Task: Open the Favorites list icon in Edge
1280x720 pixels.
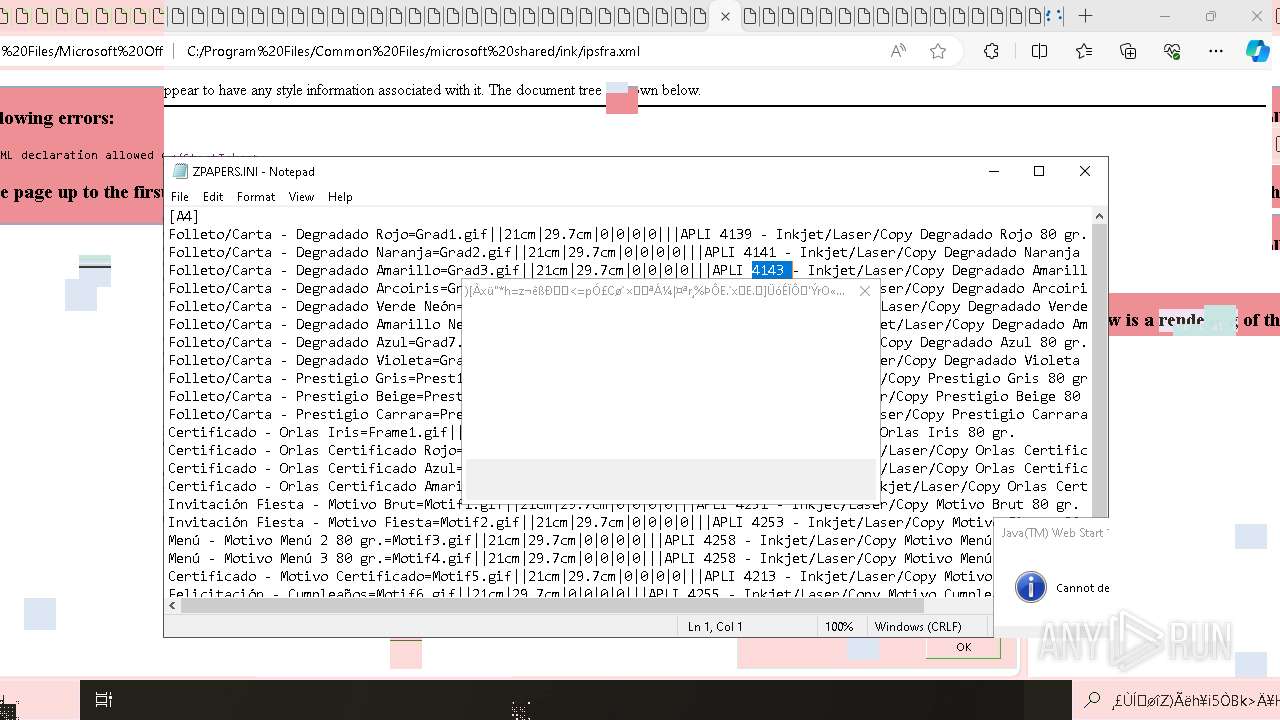Action: (x=1084, y=51)
